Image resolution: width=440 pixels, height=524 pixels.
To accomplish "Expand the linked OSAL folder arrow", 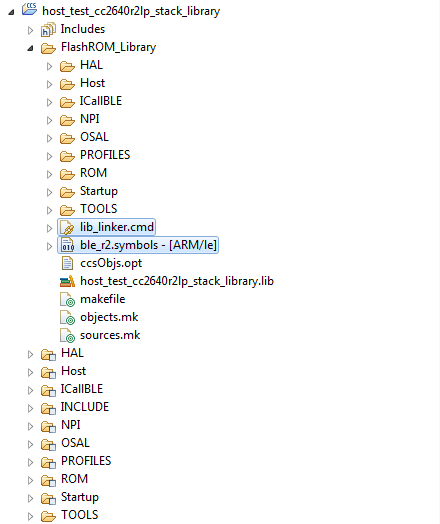I will coord(30,444).
